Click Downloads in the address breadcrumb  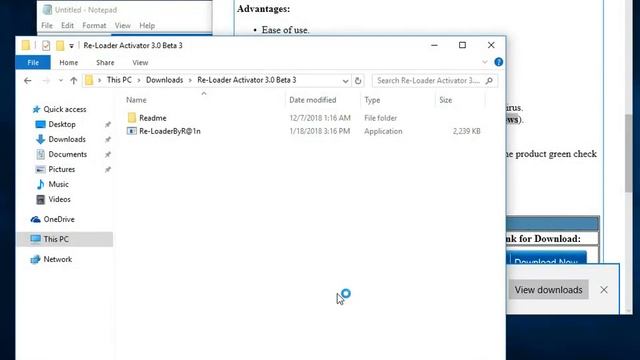164,80
